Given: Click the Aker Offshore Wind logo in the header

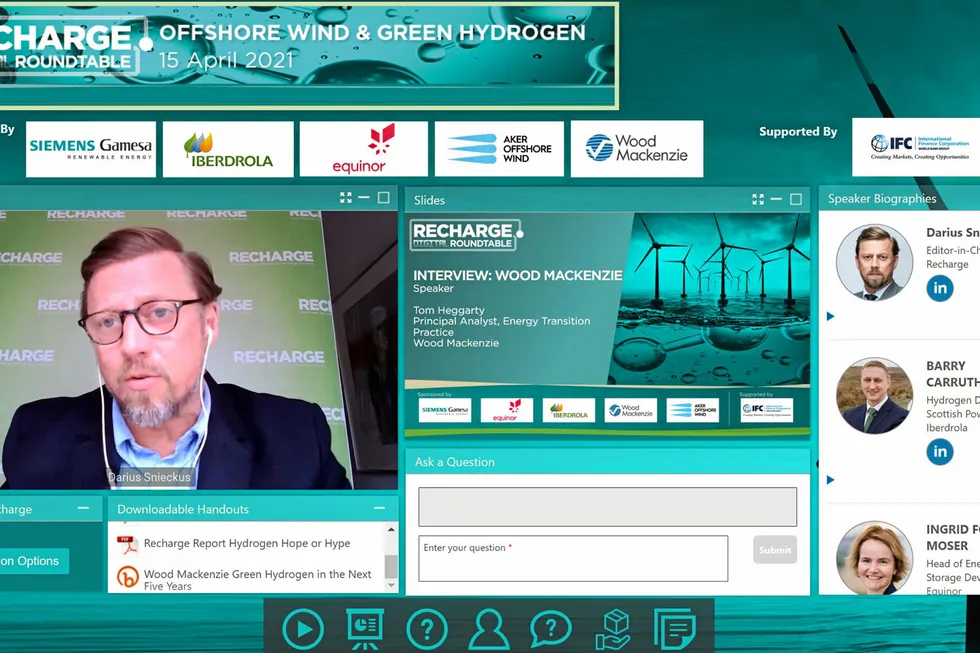Looking at the screenshot, I should point(499,149).
